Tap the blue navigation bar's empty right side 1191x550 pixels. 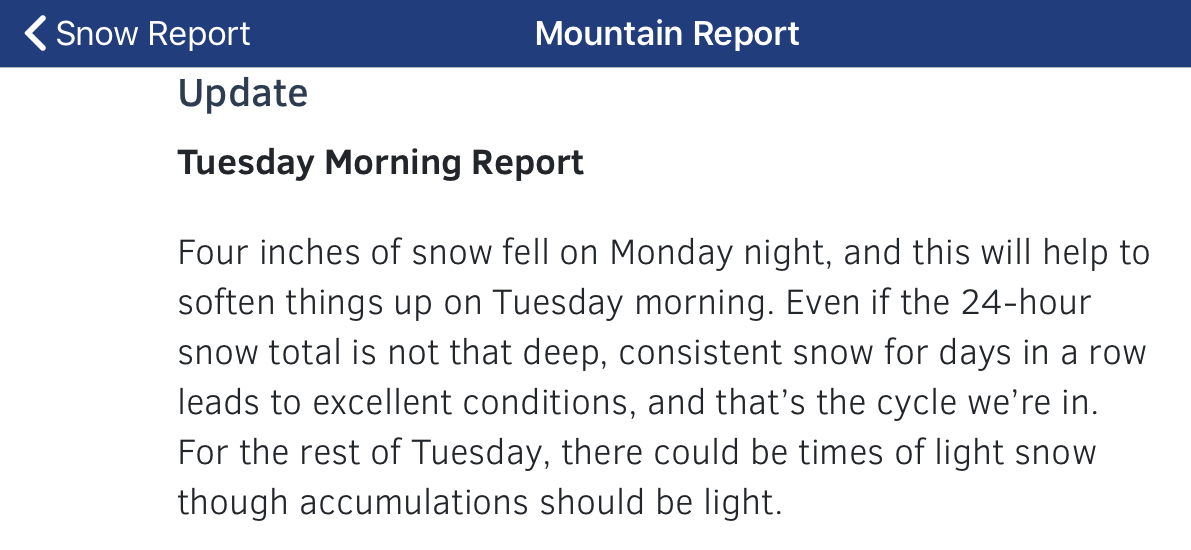pyautogui.click(x=995, y=34)
